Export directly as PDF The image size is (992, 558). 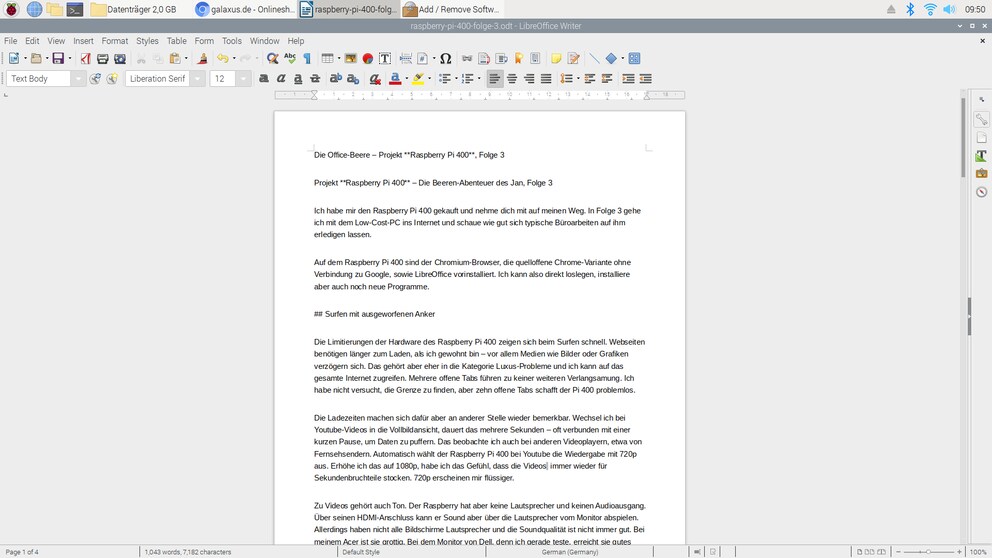click(85, 58)
